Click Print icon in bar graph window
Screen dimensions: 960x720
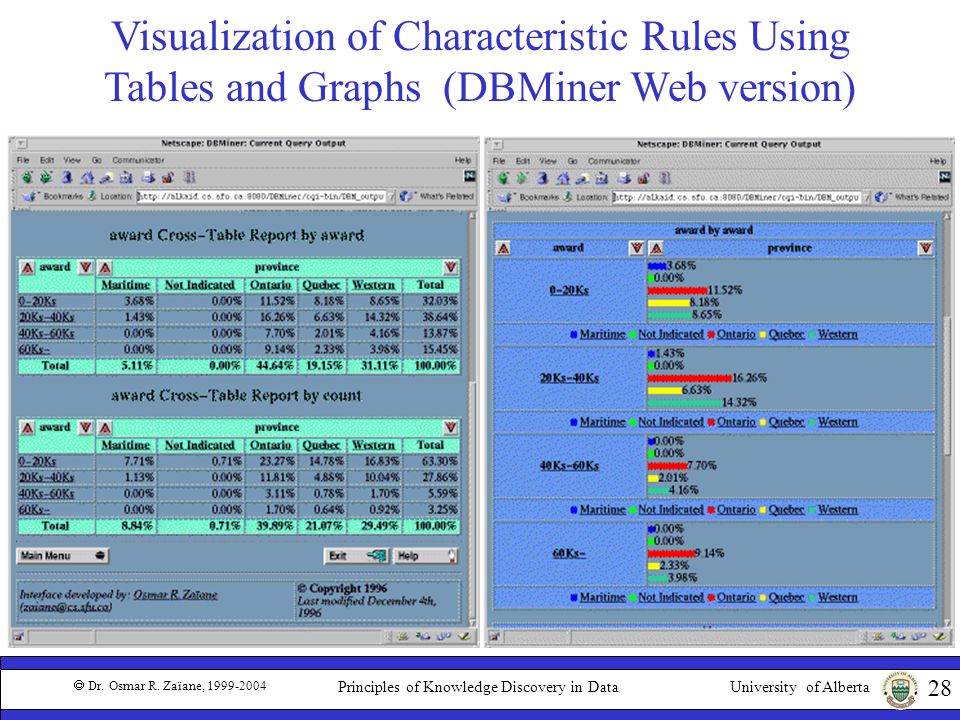[x=624, y=178]
